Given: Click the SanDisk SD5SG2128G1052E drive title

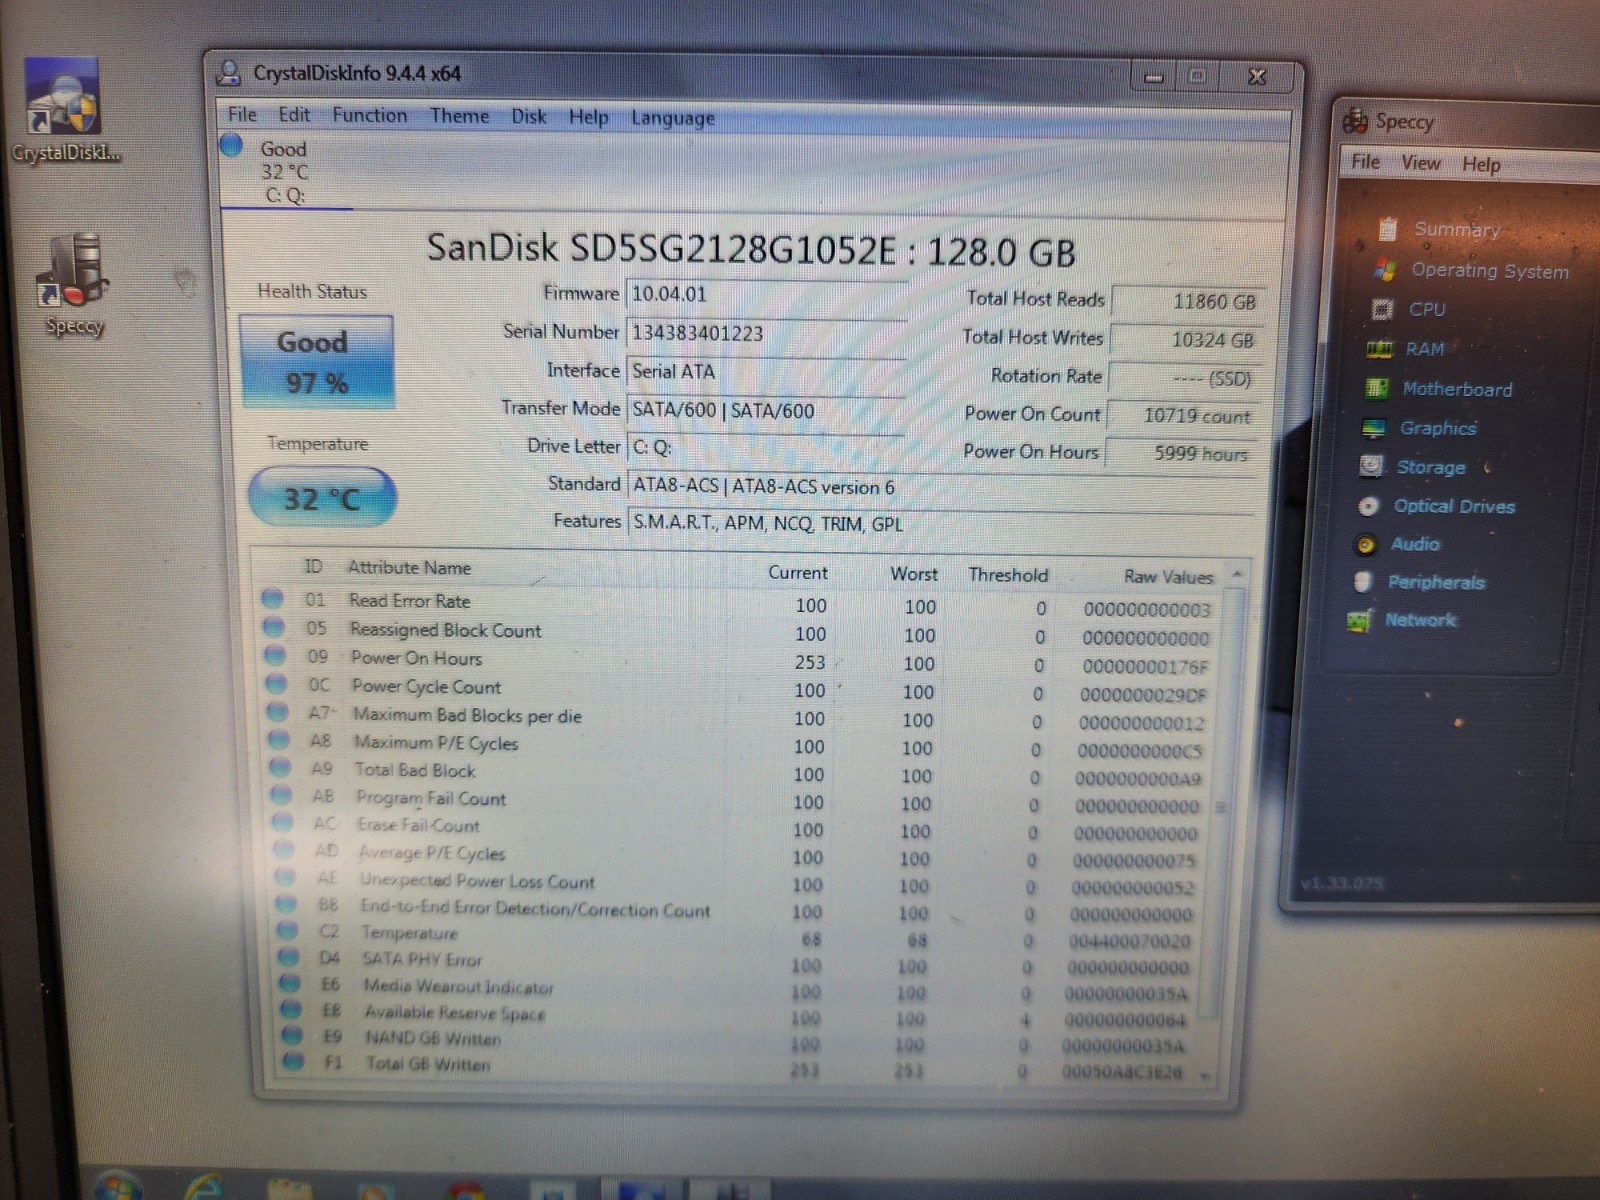Looking at the screenshot, I should click(751, 249).
